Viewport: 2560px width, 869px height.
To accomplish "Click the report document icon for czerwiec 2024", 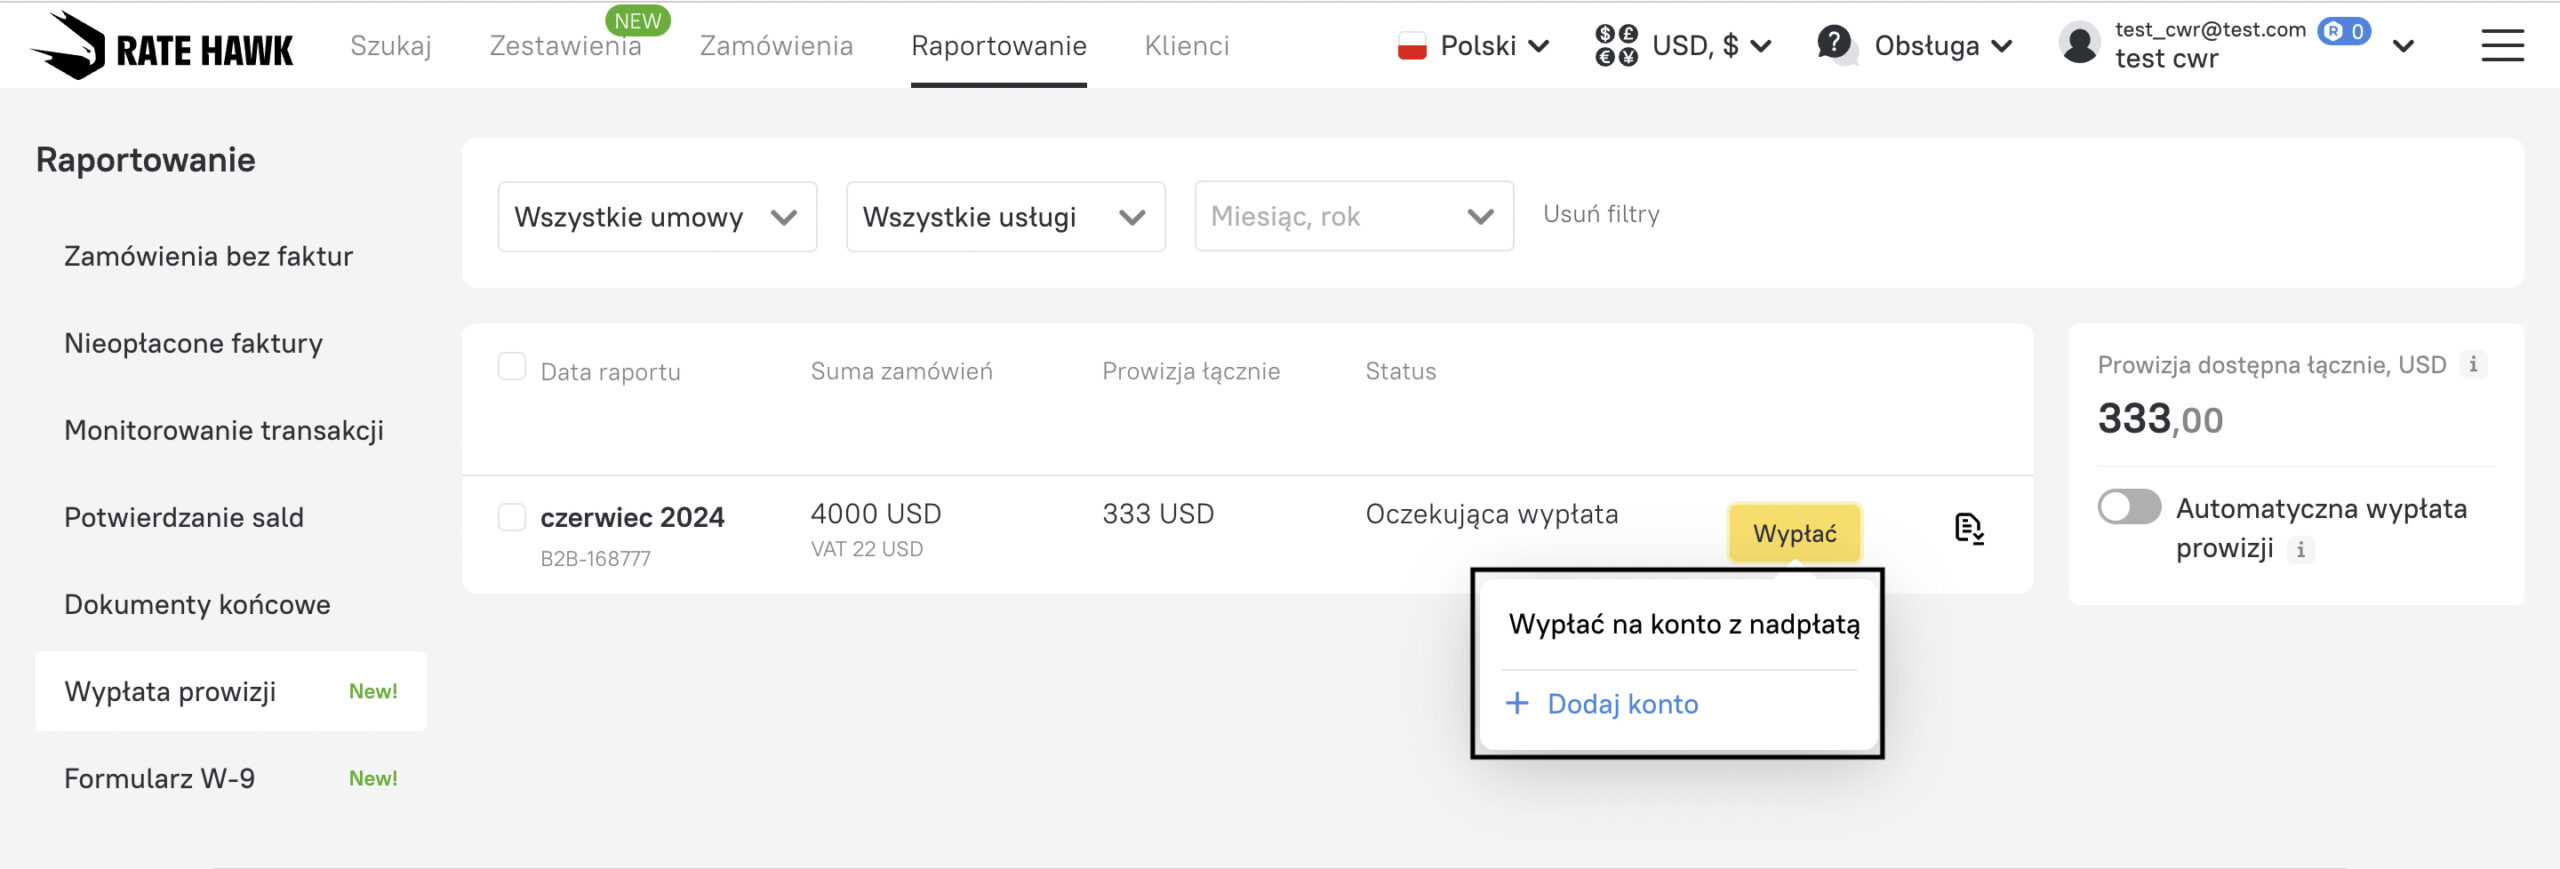I will (x=1968, y=528).
